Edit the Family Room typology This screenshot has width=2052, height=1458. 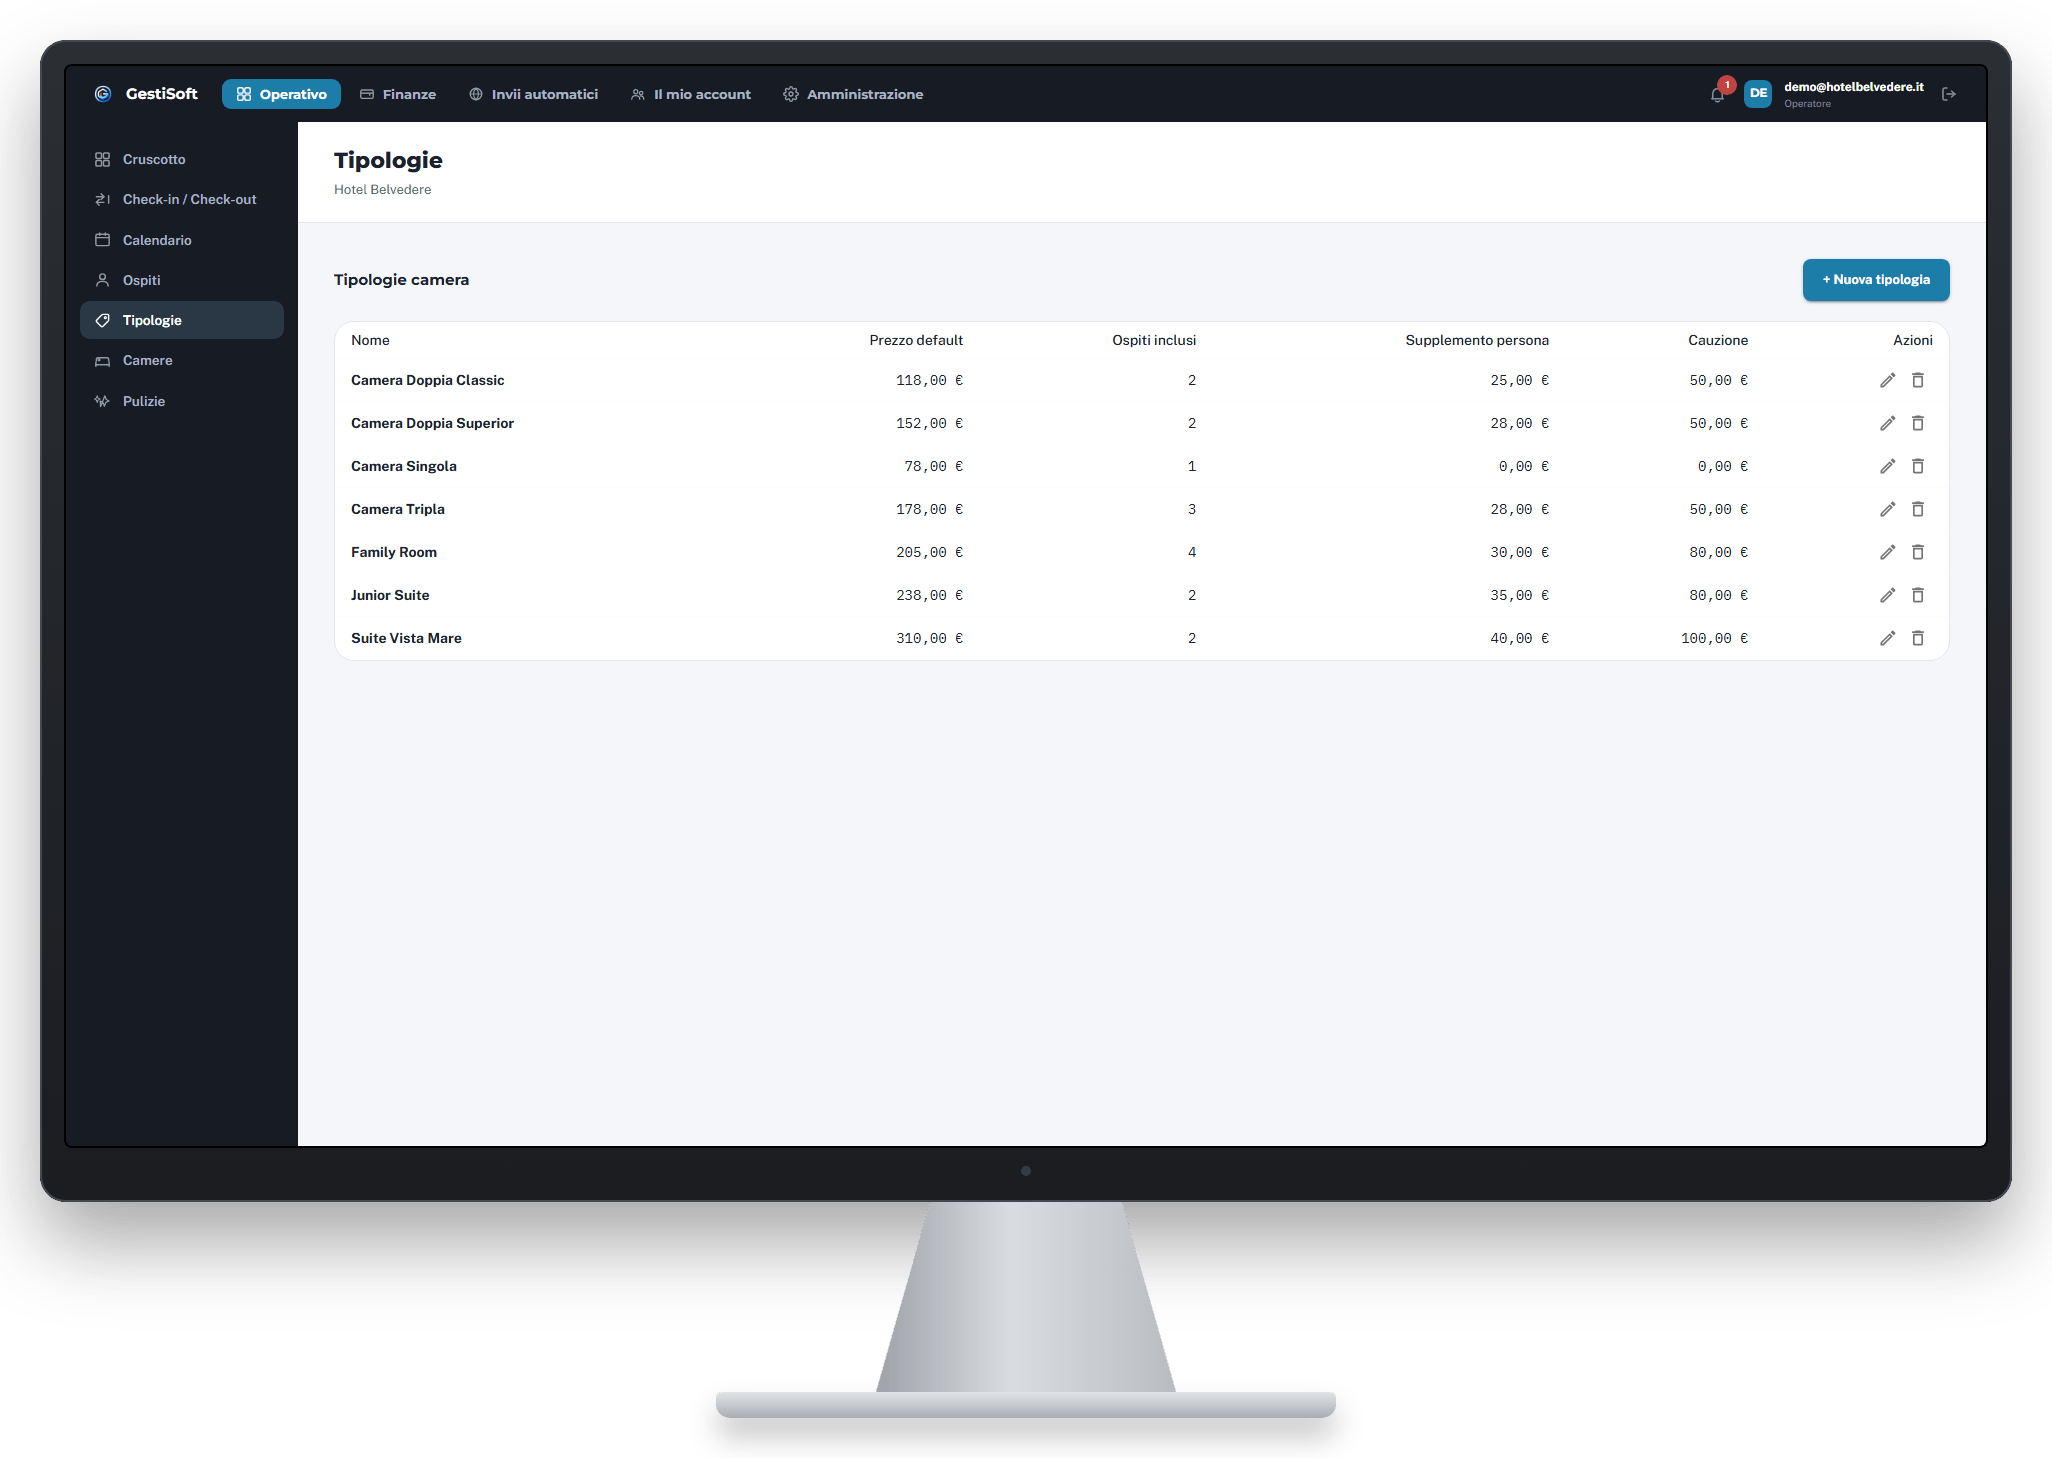click(1887, 552)
